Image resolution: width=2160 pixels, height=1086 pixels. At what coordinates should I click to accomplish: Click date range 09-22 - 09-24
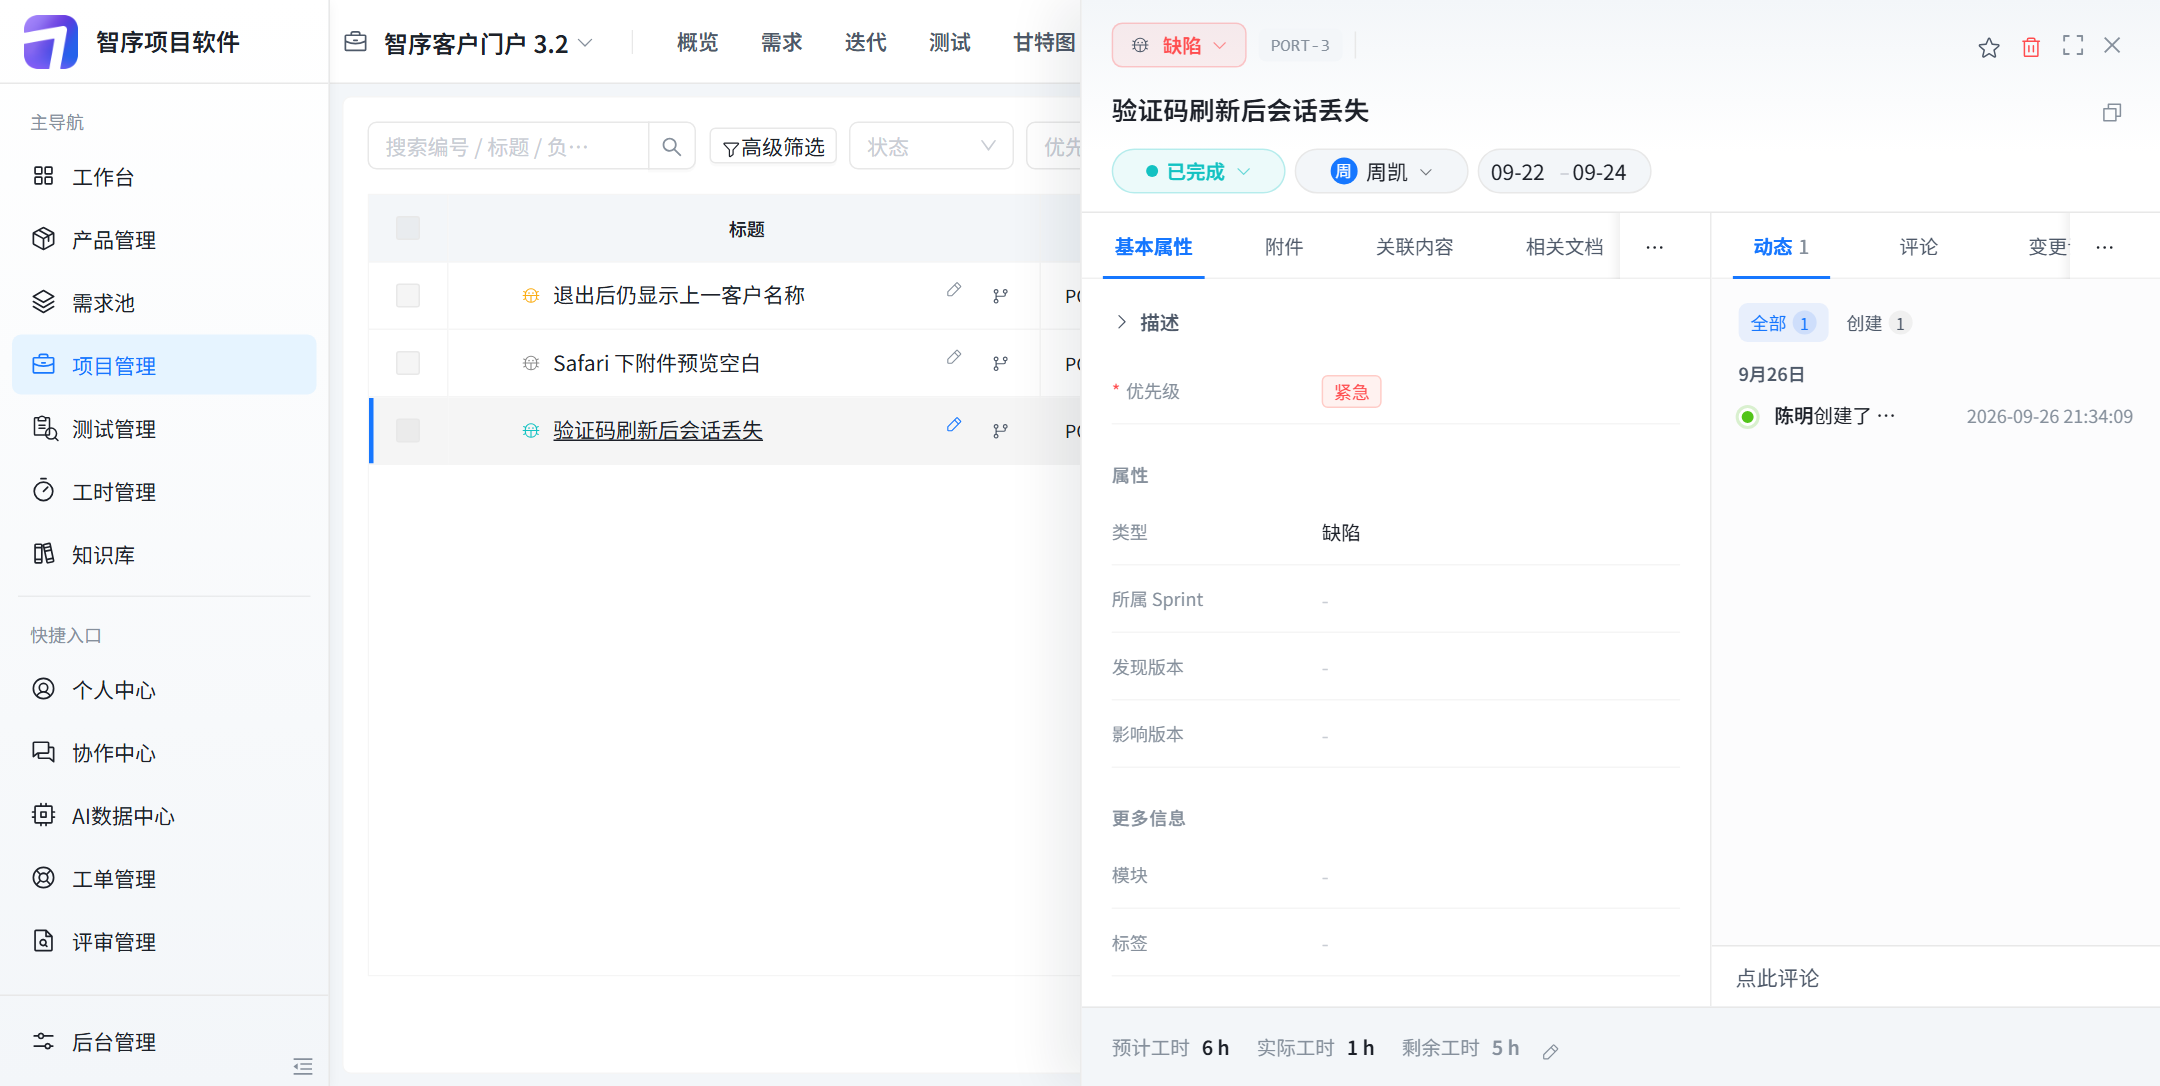click(x=1563, y=172)
